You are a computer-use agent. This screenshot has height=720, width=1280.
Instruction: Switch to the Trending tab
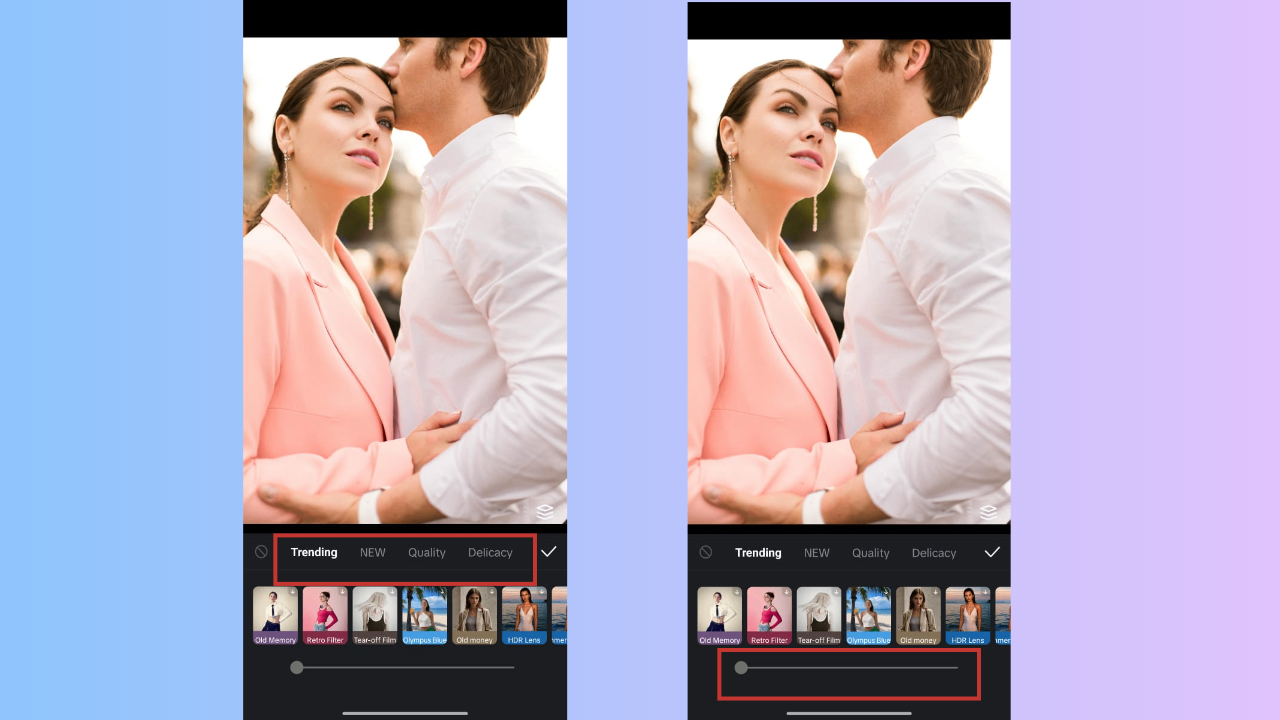313,552
